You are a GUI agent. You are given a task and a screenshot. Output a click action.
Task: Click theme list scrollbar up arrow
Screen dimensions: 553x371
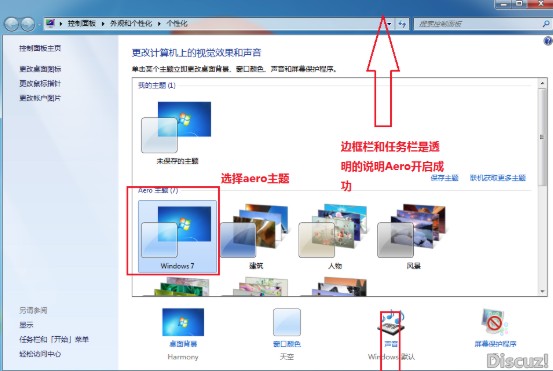pos(542,84)
